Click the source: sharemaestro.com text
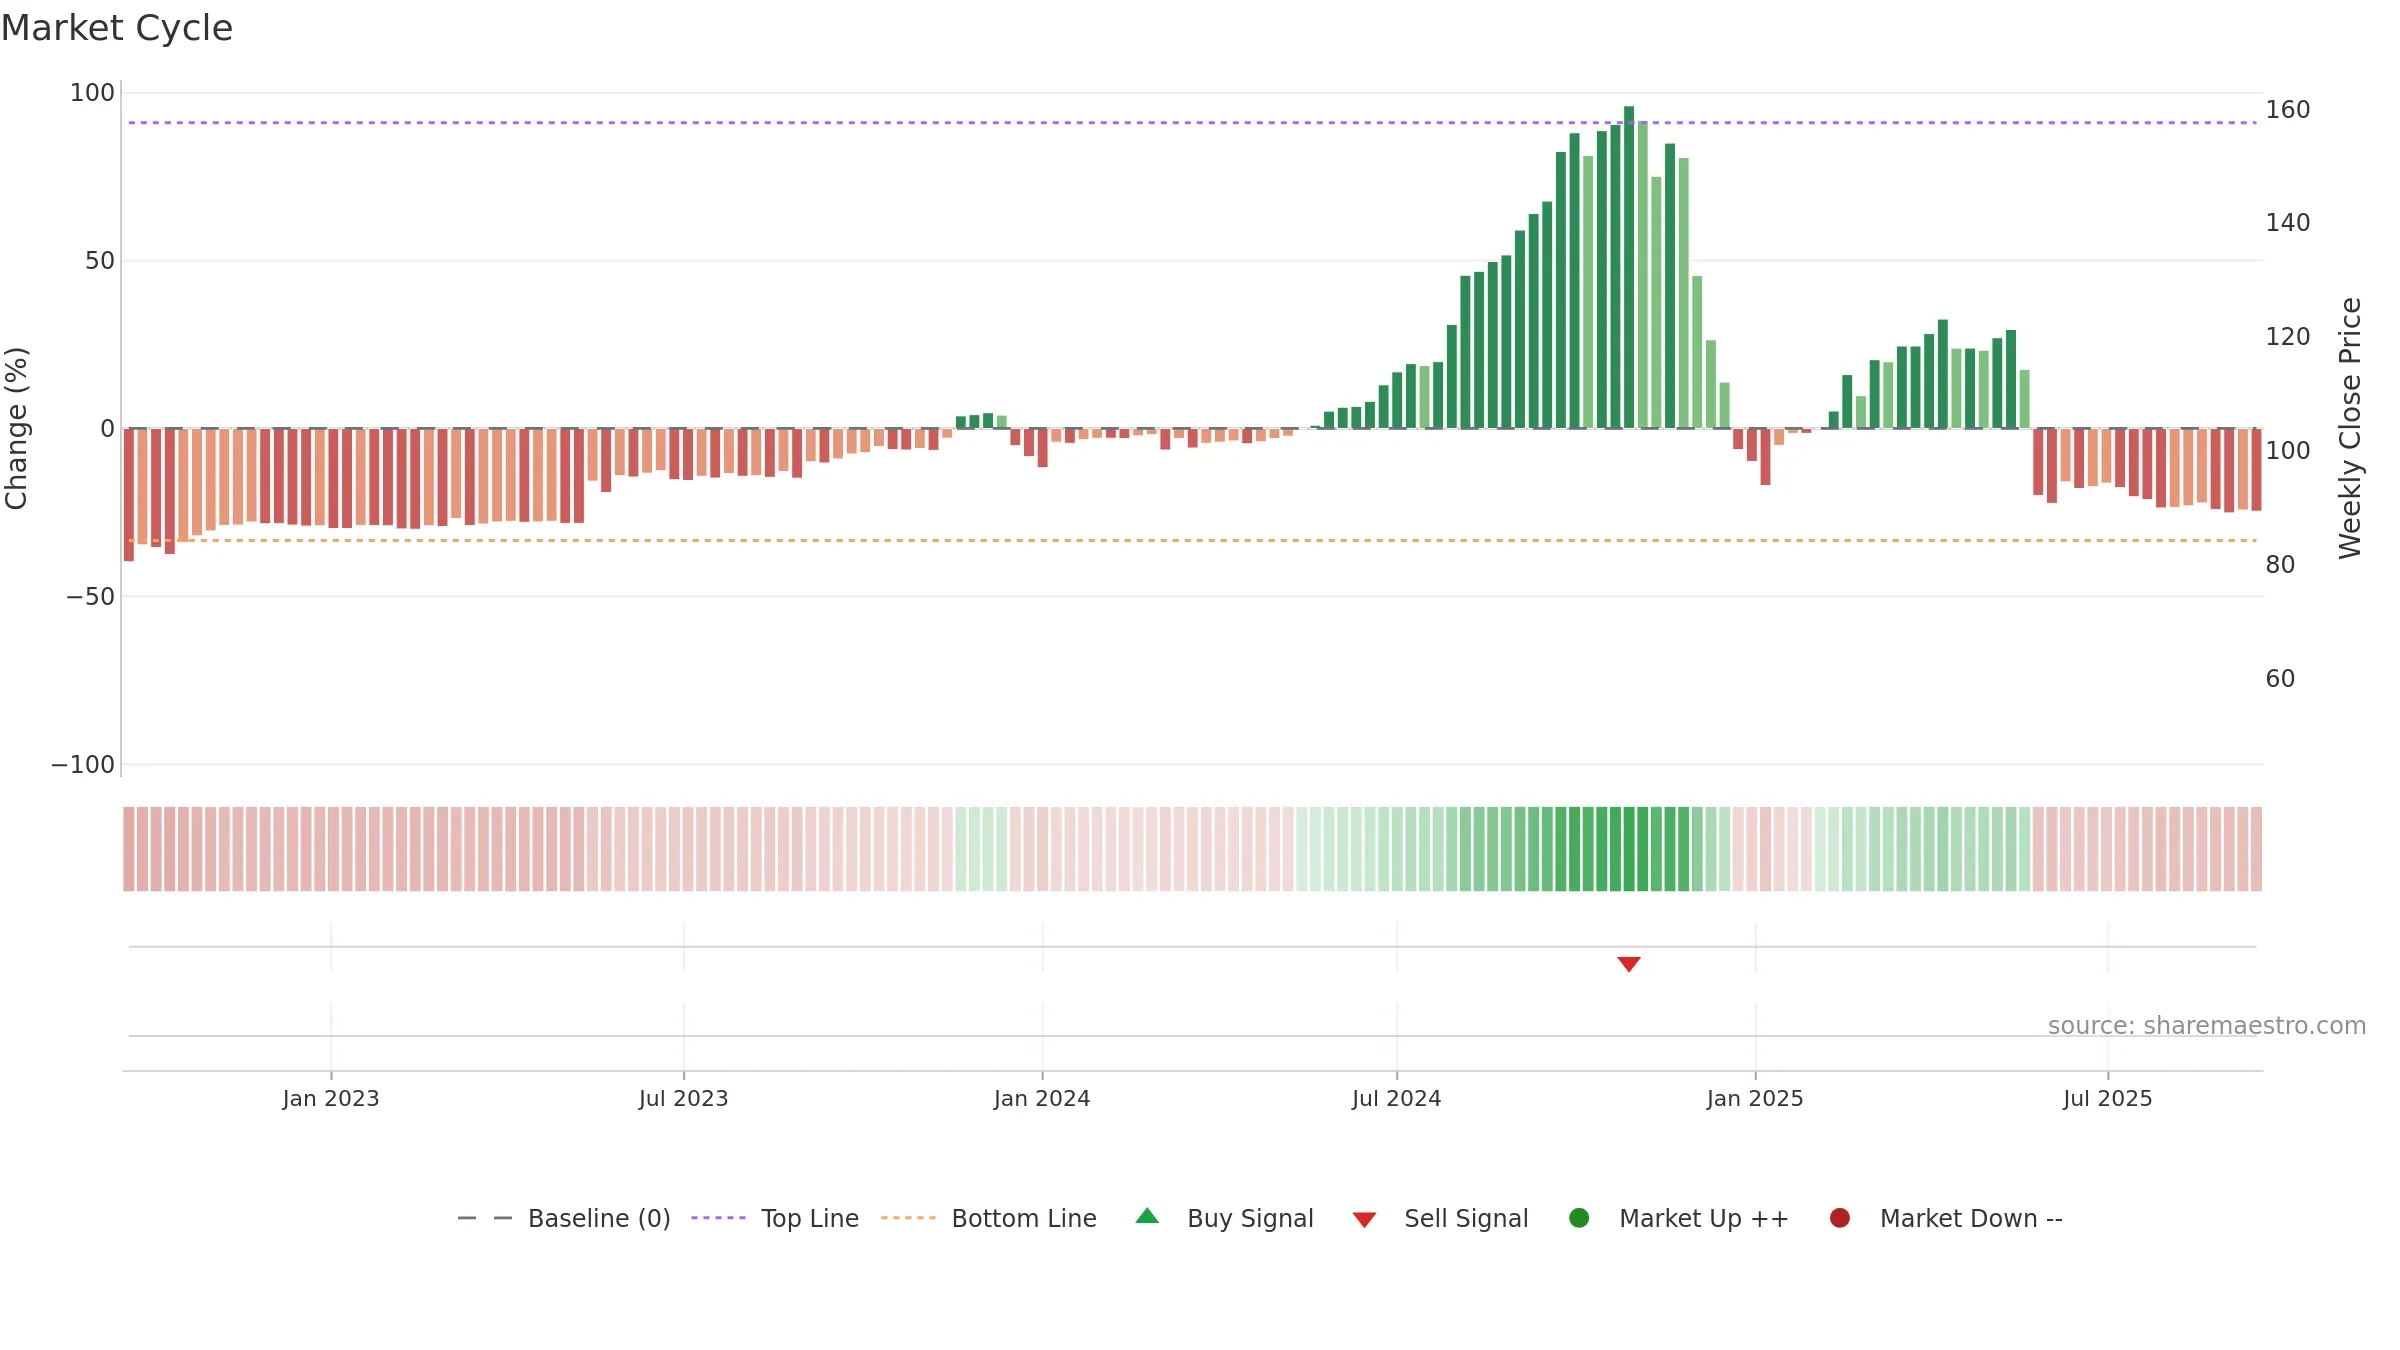Image resolution: width=2400 pixels, height=1350 pixels. click(x=2207, y=1025)
